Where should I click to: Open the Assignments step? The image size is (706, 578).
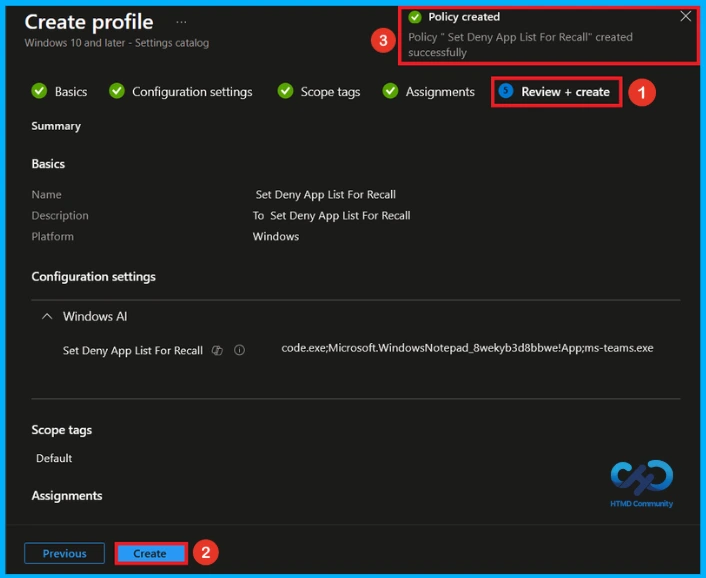(x=440, y=92)
